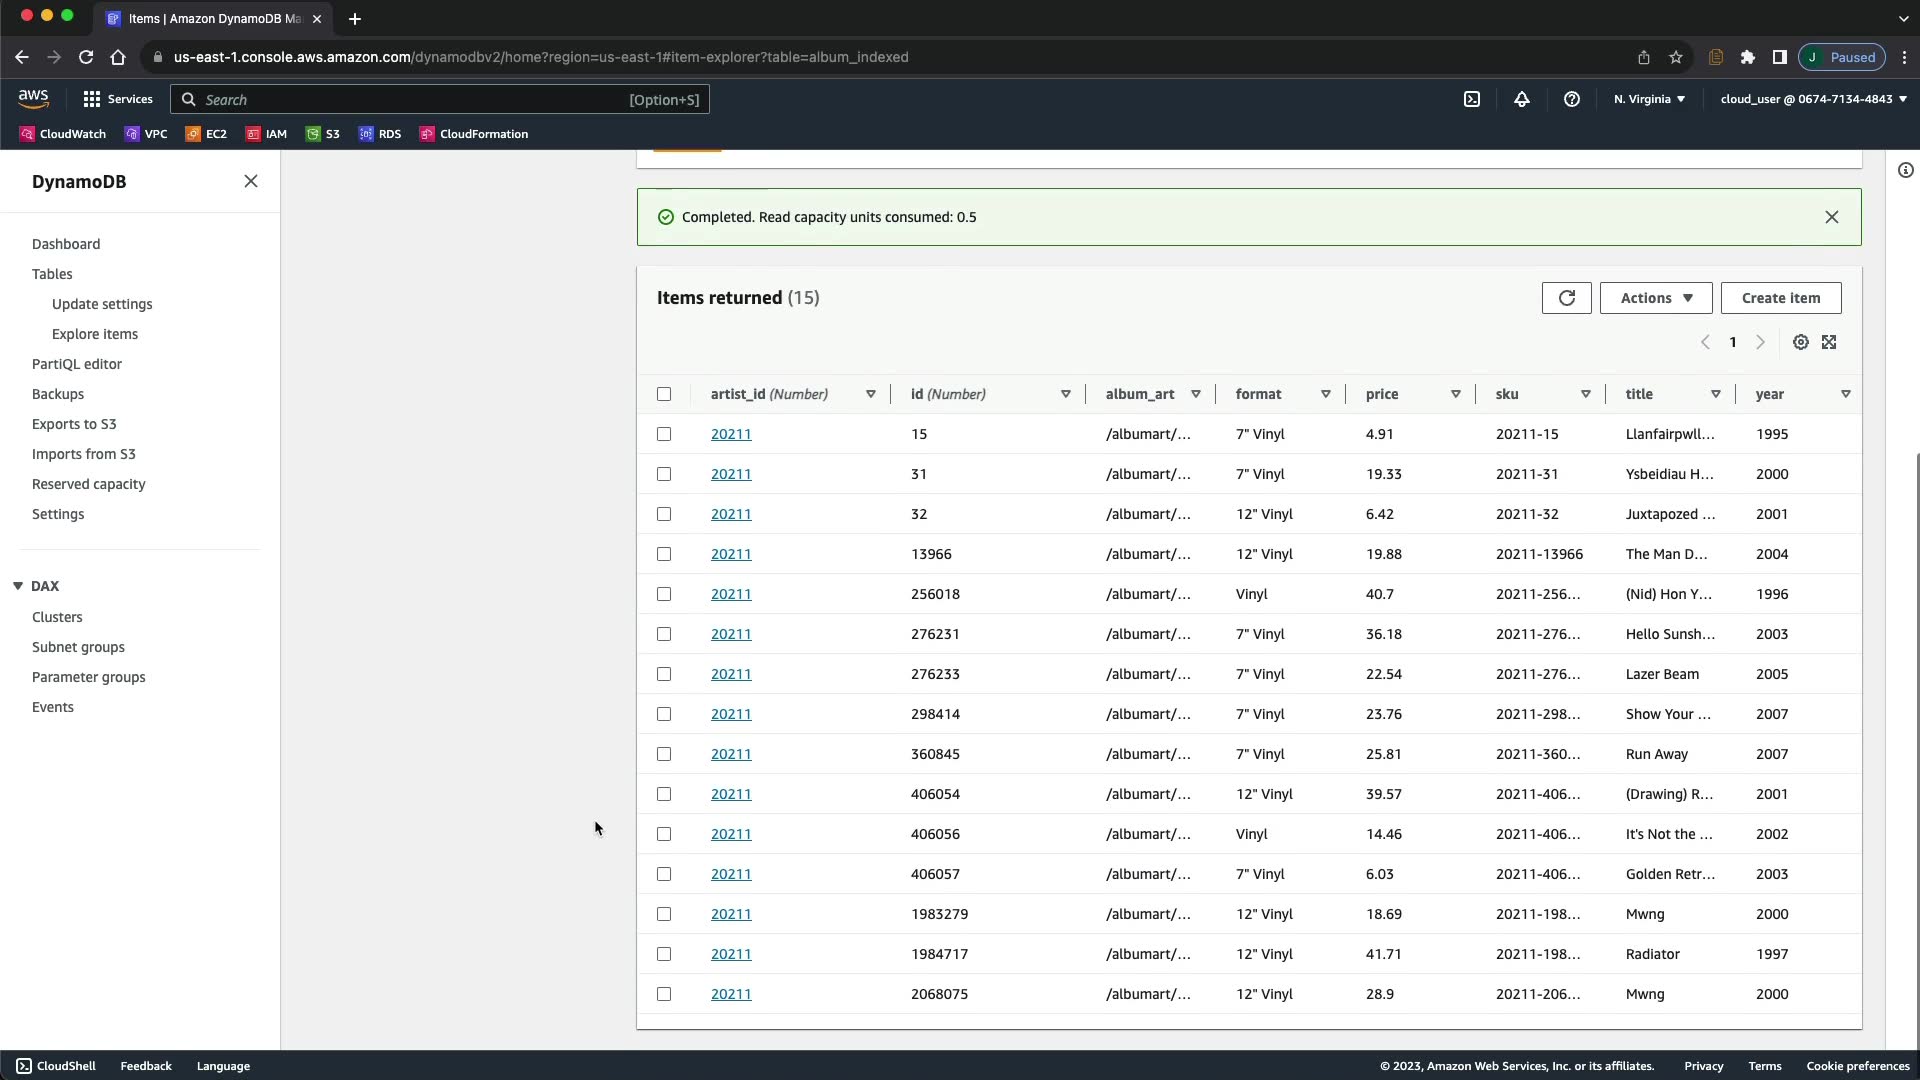
Task: Open artist_id 20211 link for id 15
Action: pyautogui.click(x=731, y=434)
